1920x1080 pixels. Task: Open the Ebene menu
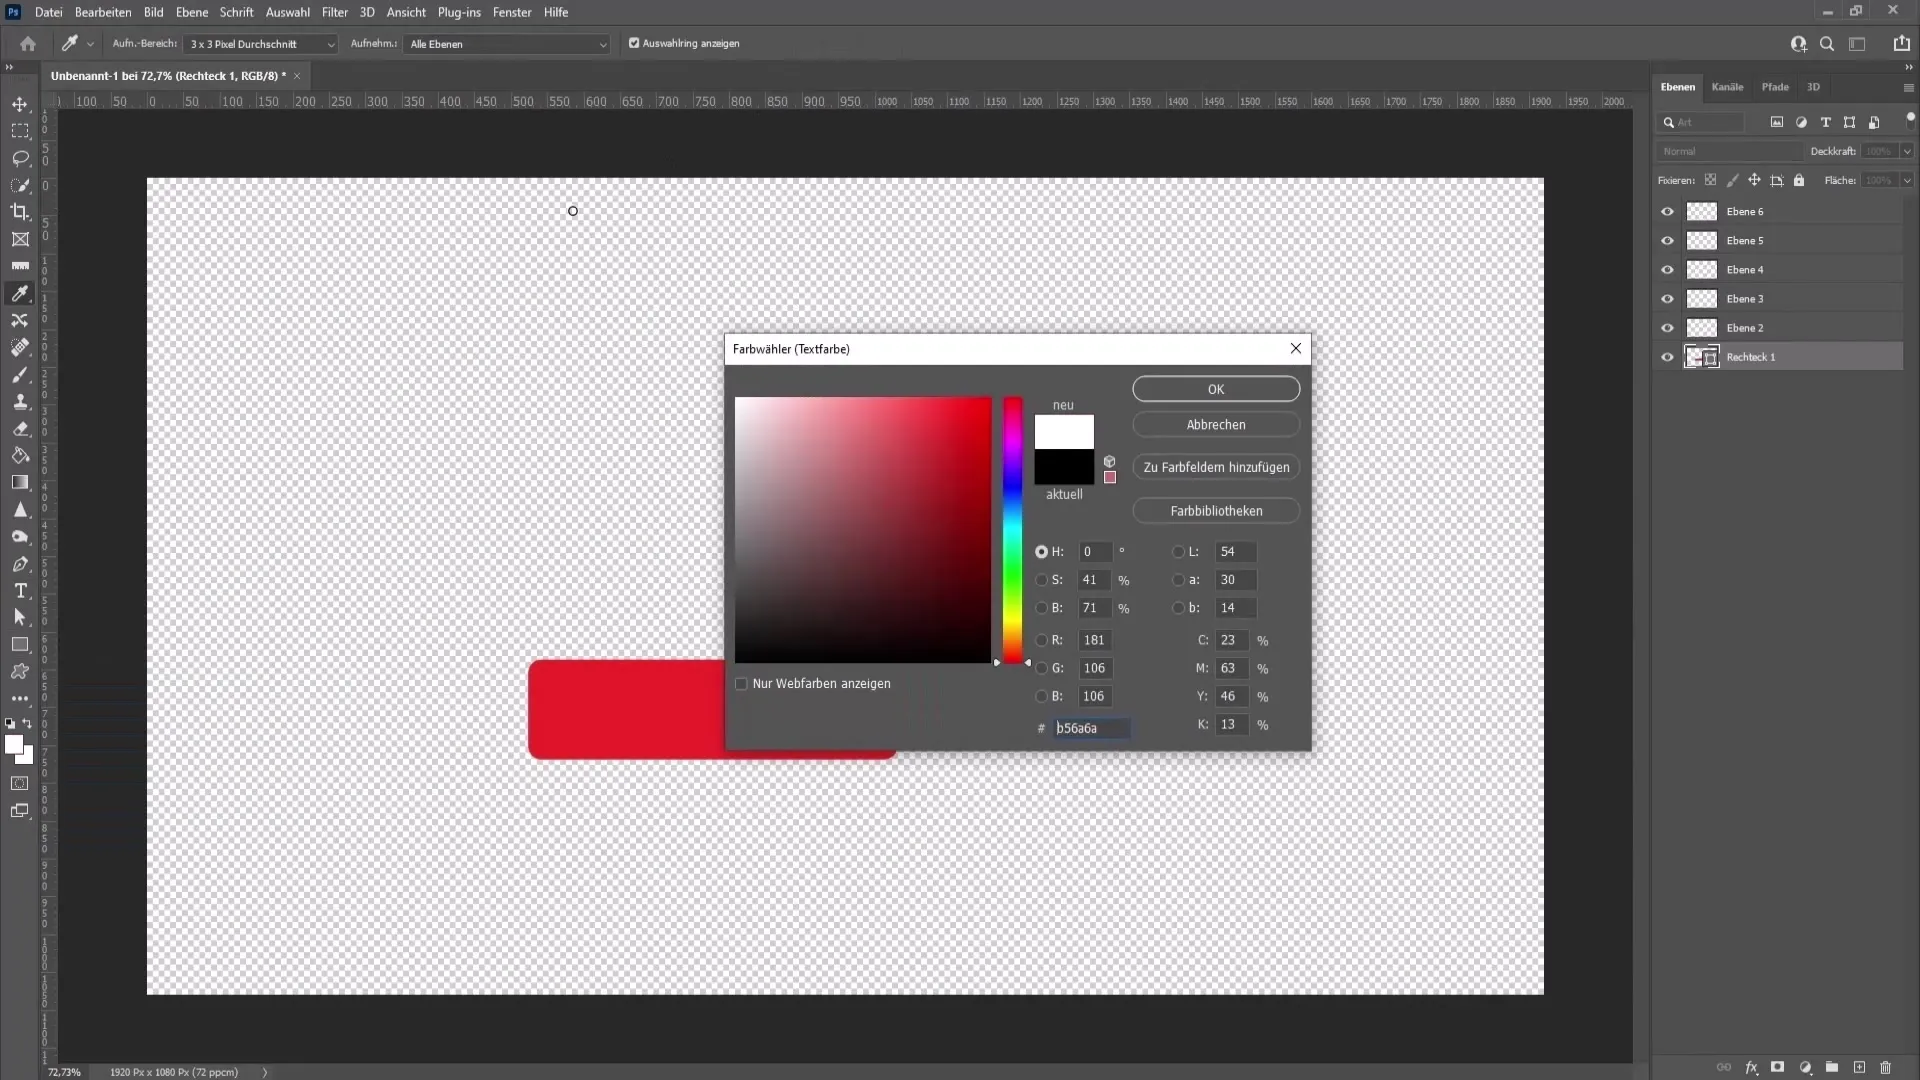(x=192, y=12)
